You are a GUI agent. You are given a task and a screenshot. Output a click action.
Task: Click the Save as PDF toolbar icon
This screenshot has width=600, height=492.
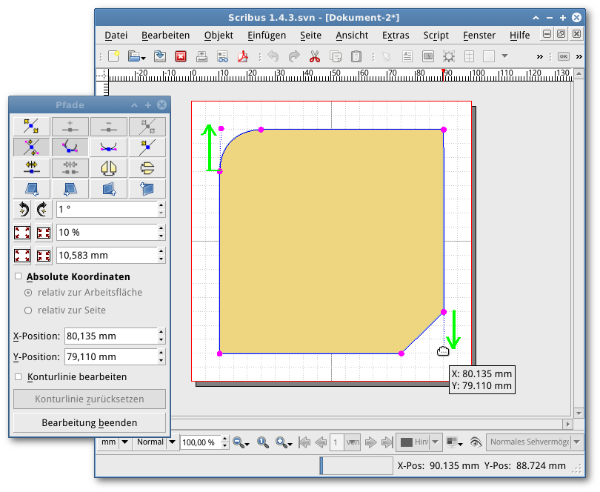point(243,57)
